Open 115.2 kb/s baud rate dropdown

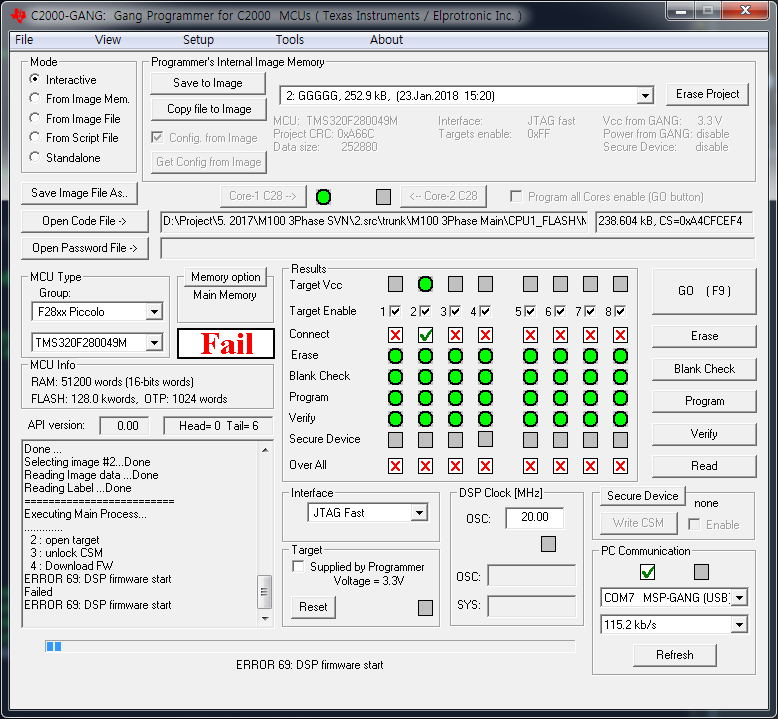click(x=739, y=625)
